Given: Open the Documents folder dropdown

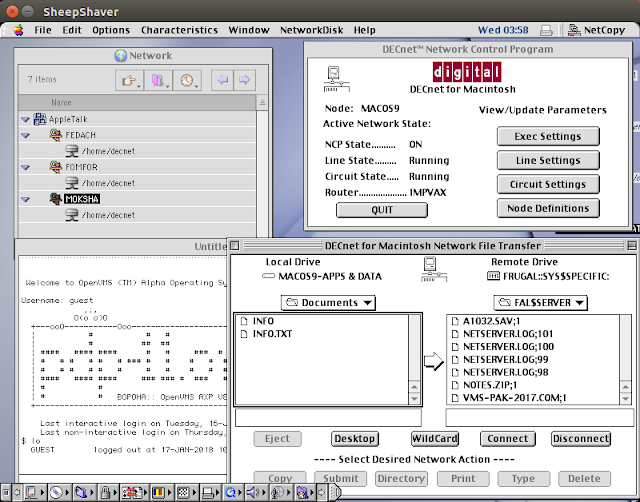Looking at the screenshot, I should pyautogui.click(x=328, y=303).
